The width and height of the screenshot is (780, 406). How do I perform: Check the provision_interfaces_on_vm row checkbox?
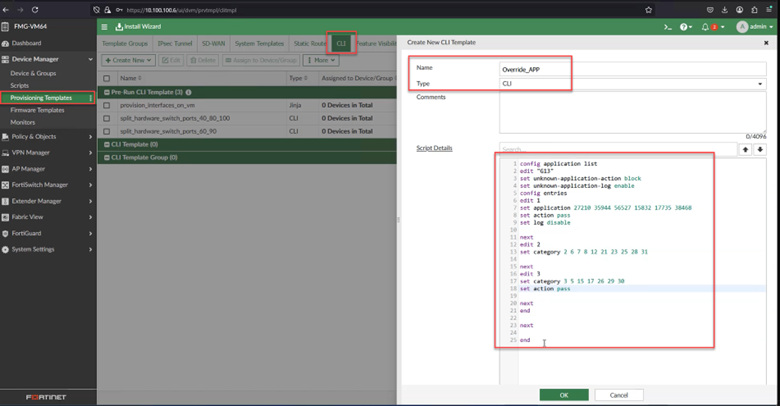tap(108, 105)
